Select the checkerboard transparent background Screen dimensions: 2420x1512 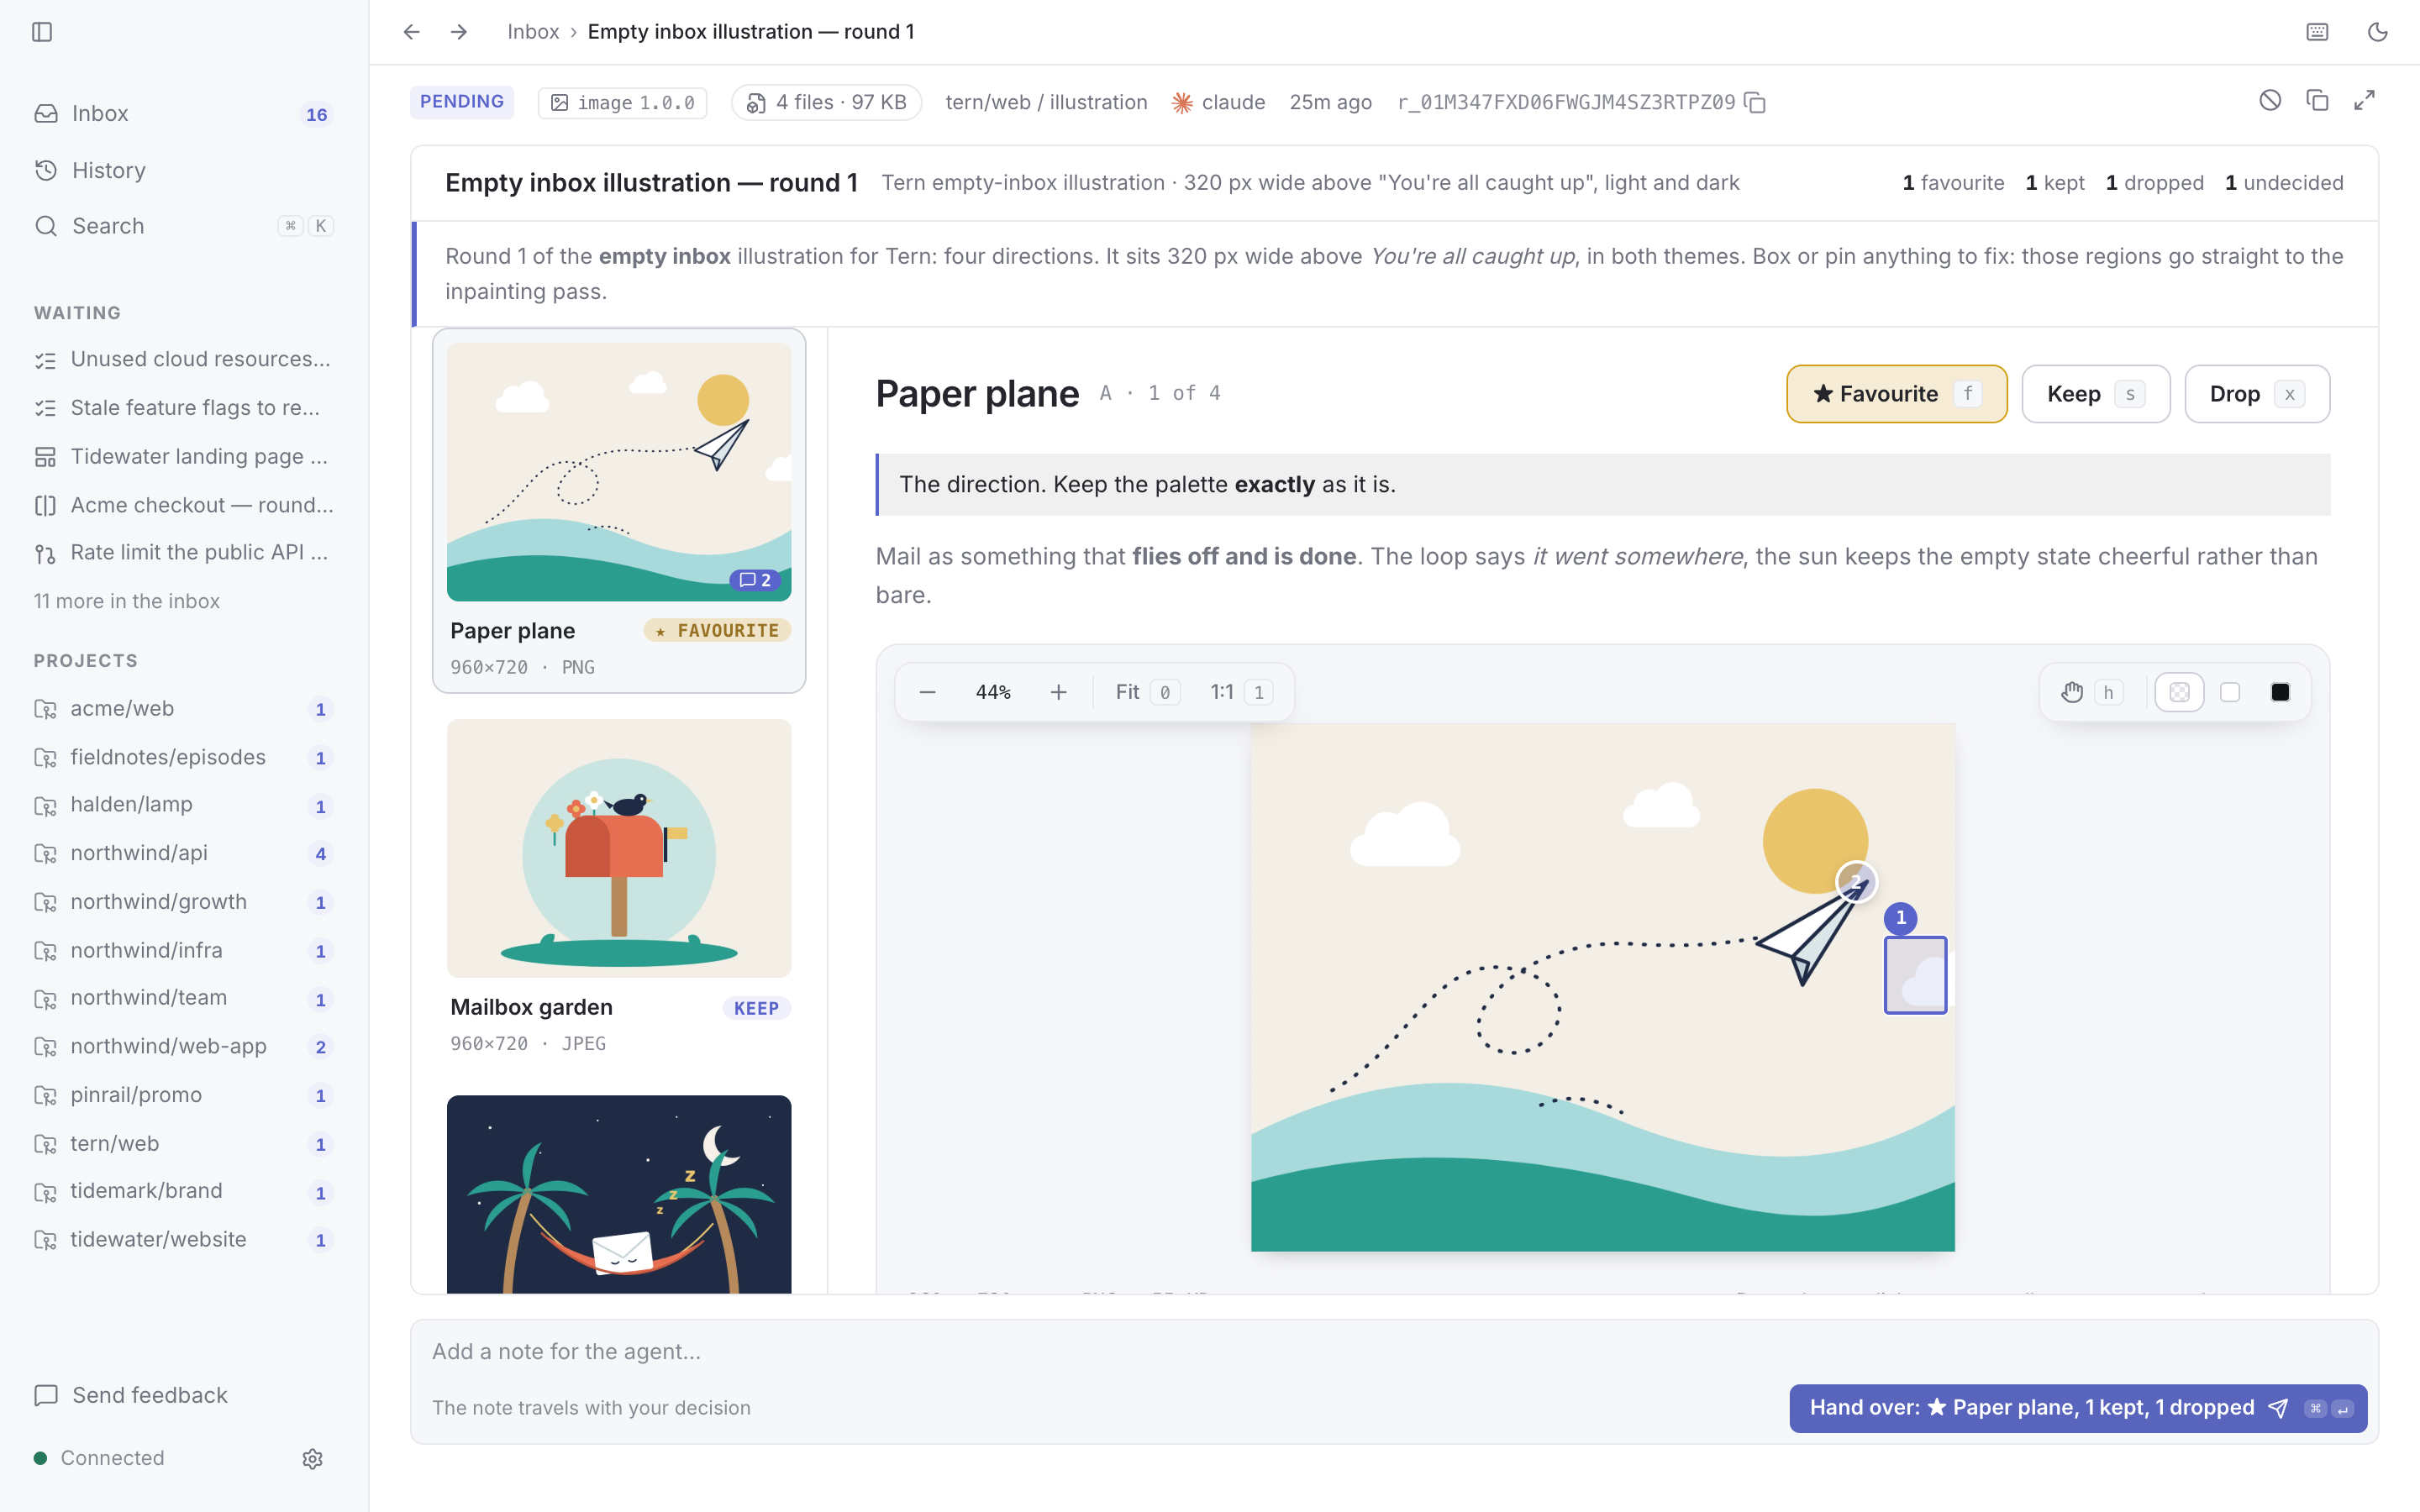click(x=2179, y=692)
